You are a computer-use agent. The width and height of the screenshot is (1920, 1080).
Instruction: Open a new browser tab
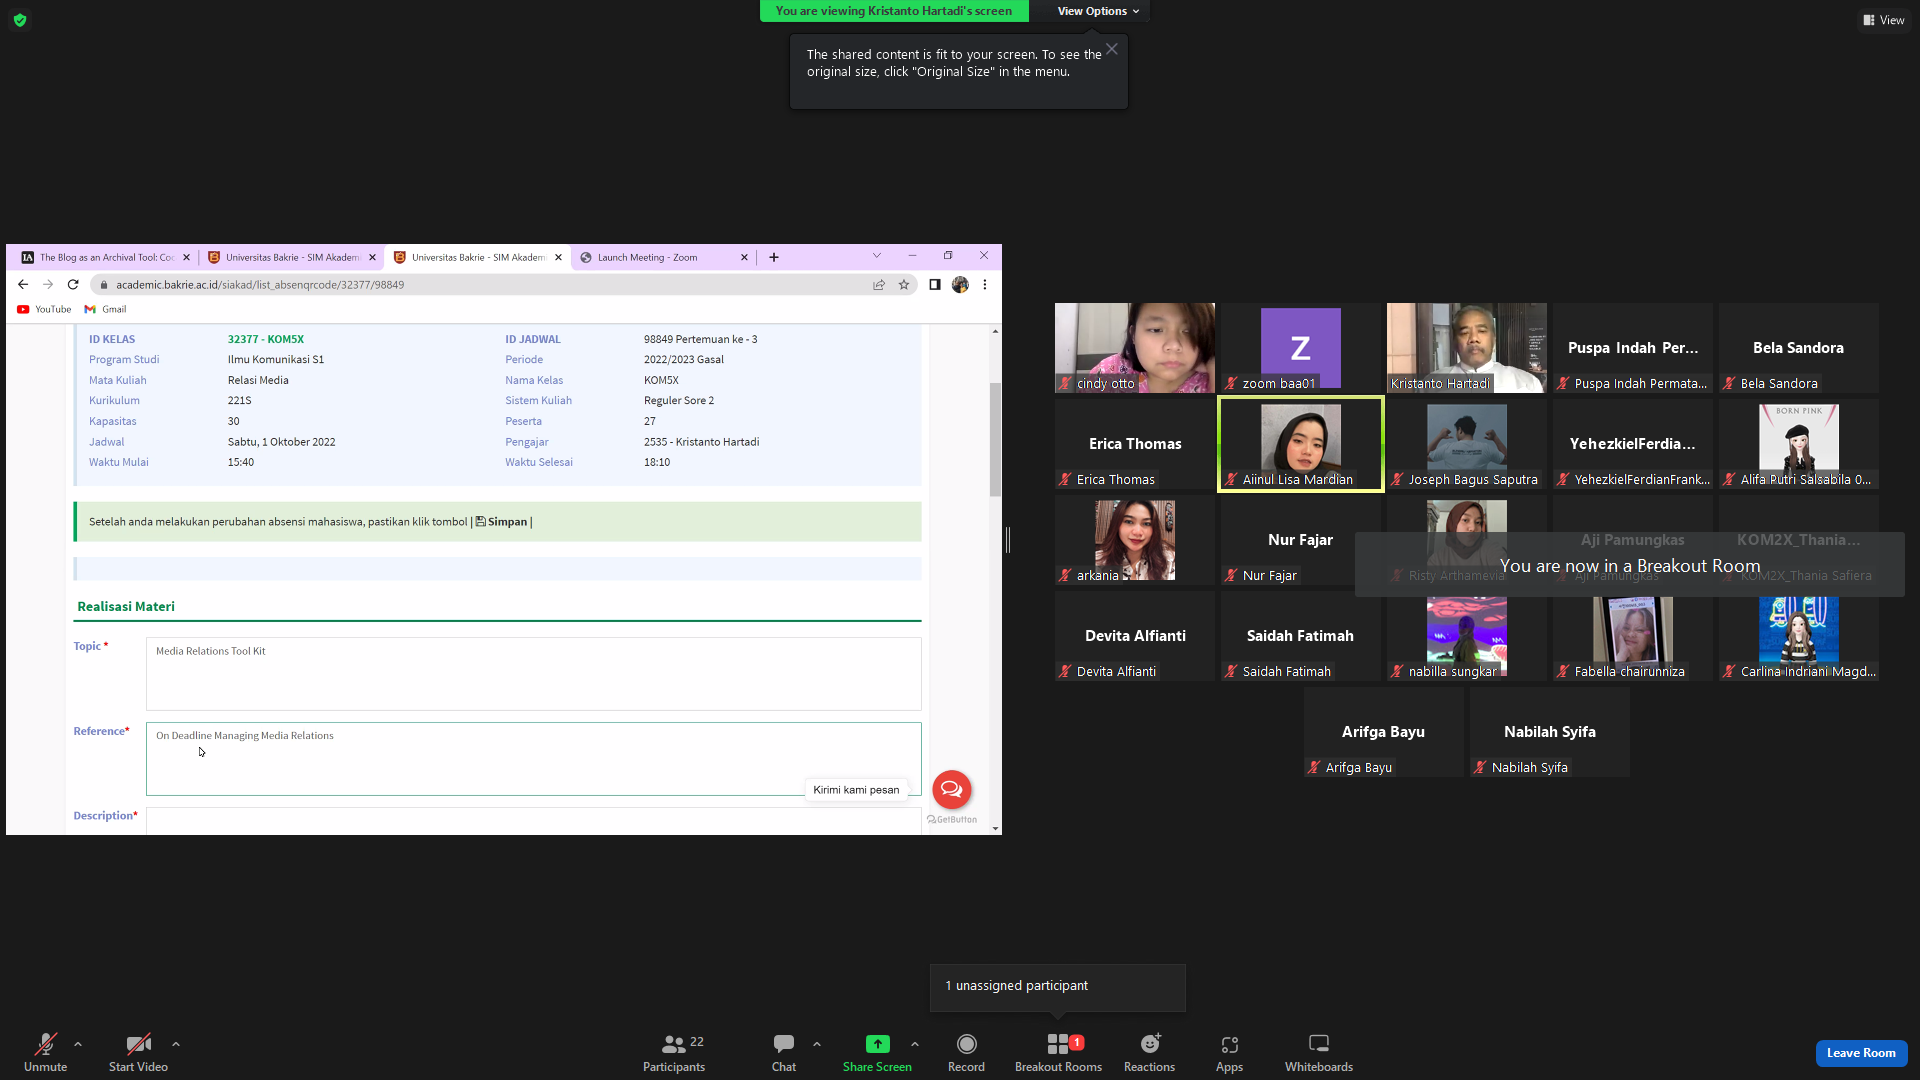pos(773,257)
